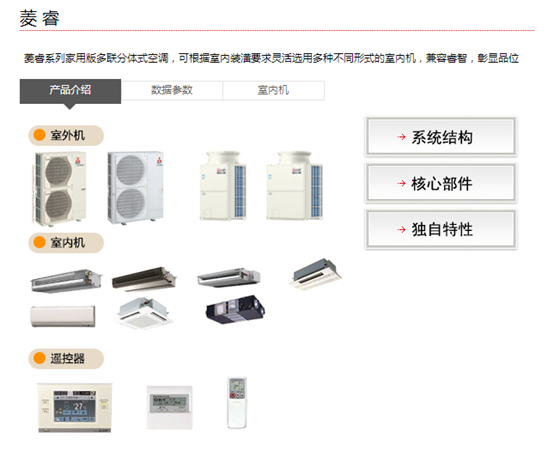Click the one-way cassette indoor unit image
The width and height of the screenshot is (554, 449).
pos(316,274)
